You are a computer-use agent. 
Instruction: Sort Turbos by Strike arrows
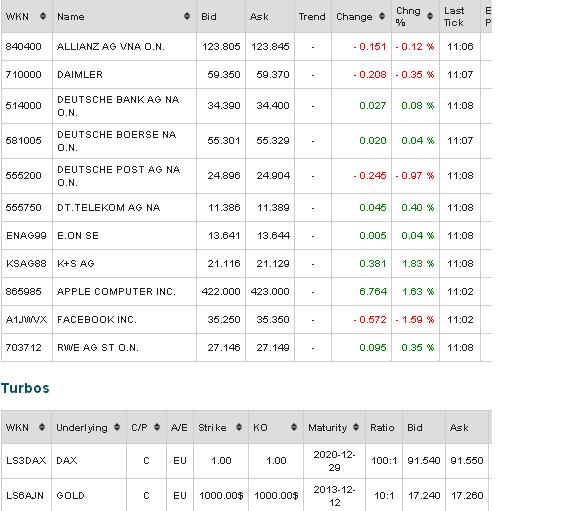[239, 427]
